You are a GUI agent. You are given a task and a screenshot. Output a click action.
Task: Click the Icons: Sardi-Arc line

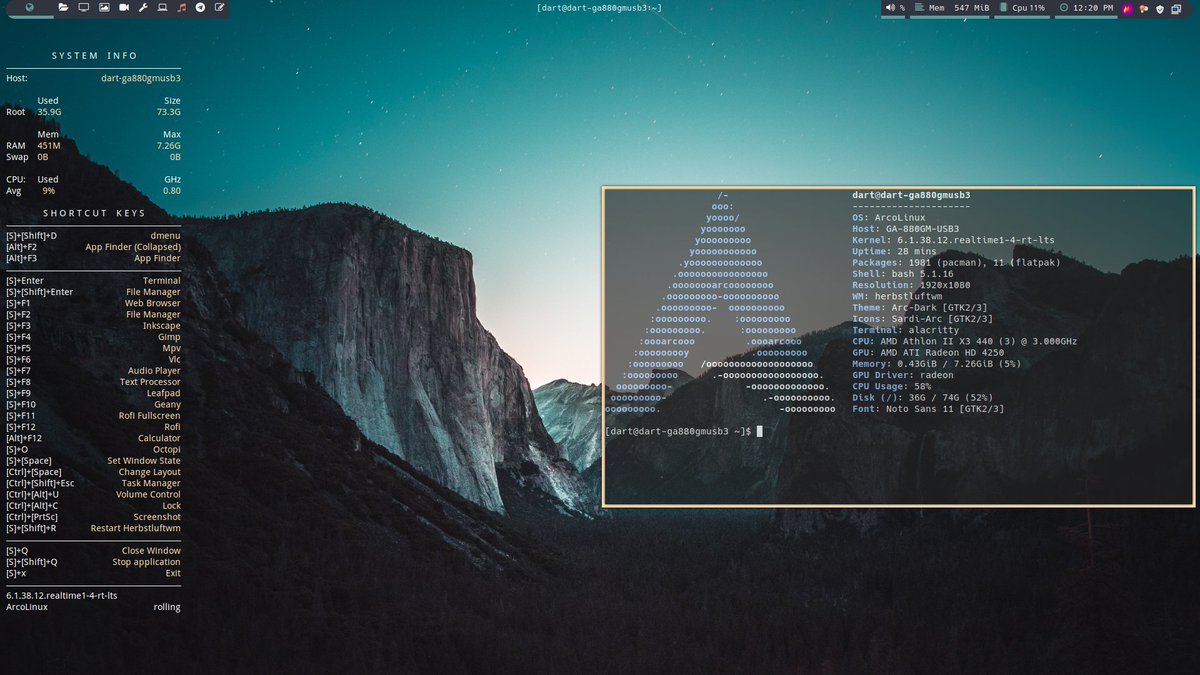pyautogui.click(x=922, y=318)
